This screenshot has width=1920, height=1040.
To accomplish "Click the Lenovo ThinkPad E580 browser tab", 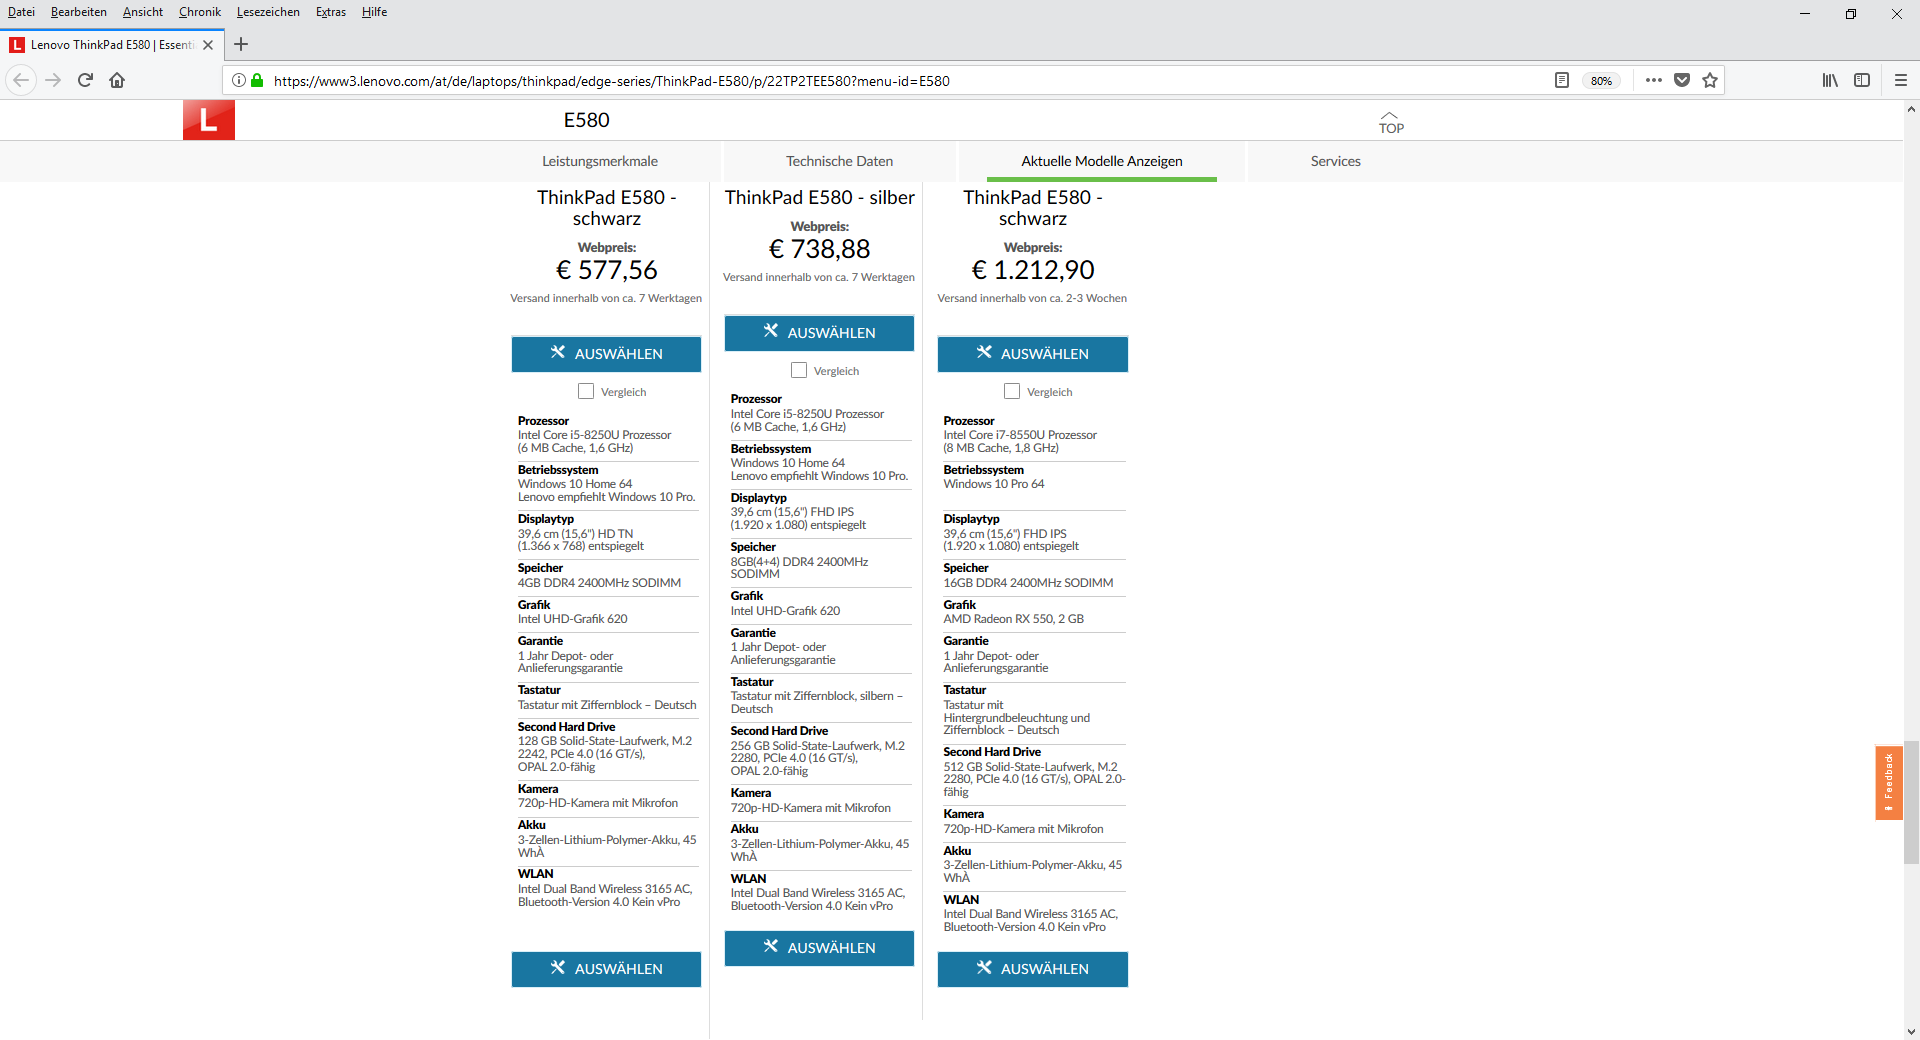I will pos(112,45).
